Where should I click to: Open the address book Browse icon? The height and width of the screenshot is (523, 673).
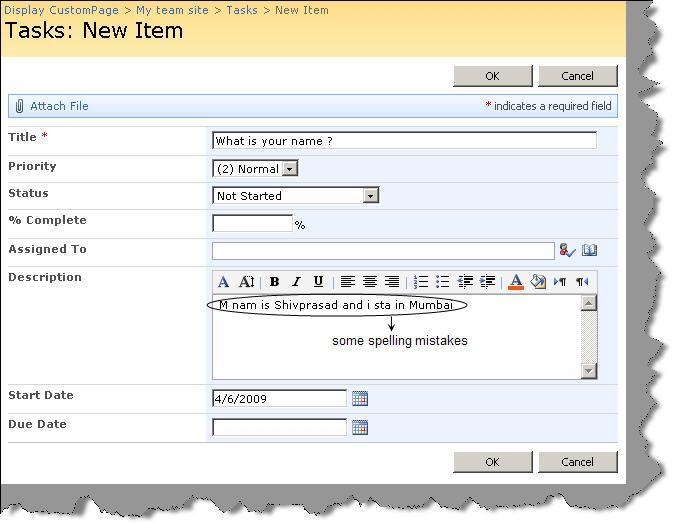pyautogui.click(x=589, y=250)
